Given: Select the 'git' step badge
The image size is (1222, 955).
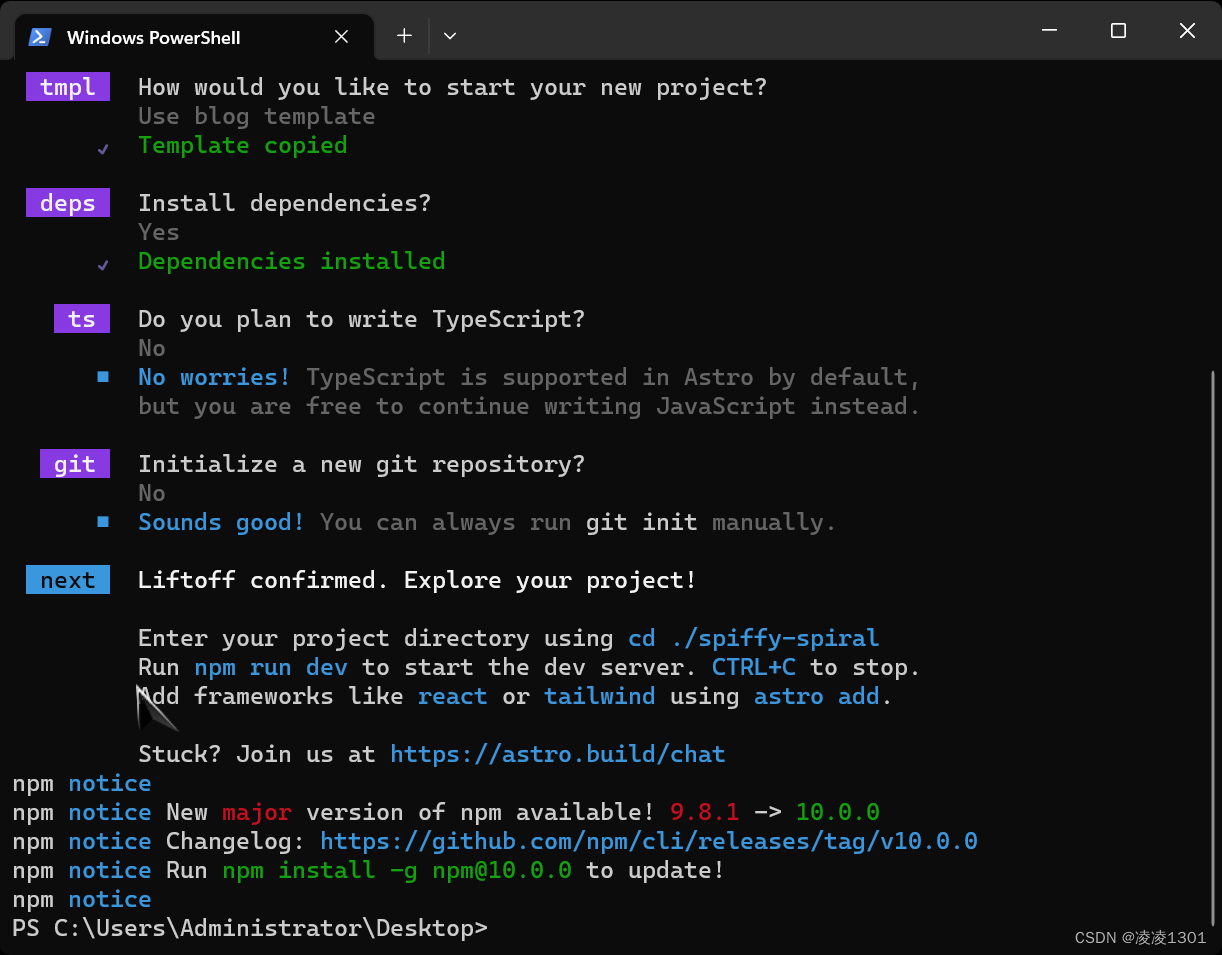Looking at the screenshot, I should (74, 463).
